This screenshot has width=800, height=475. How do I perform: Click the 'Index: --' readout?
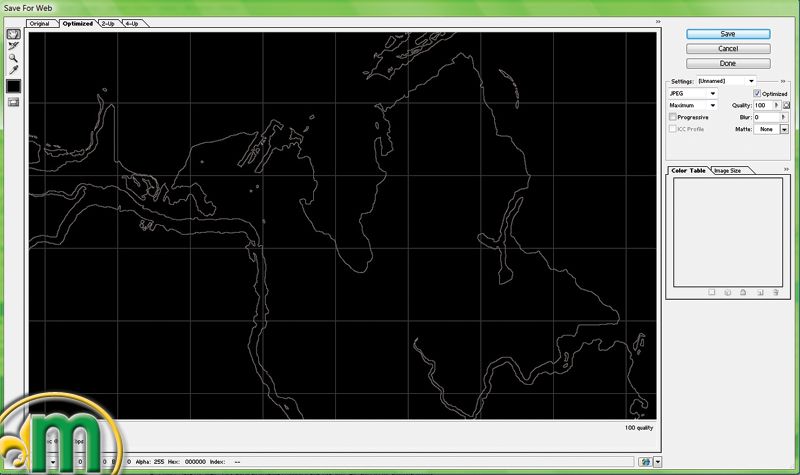tap(225, 462)
